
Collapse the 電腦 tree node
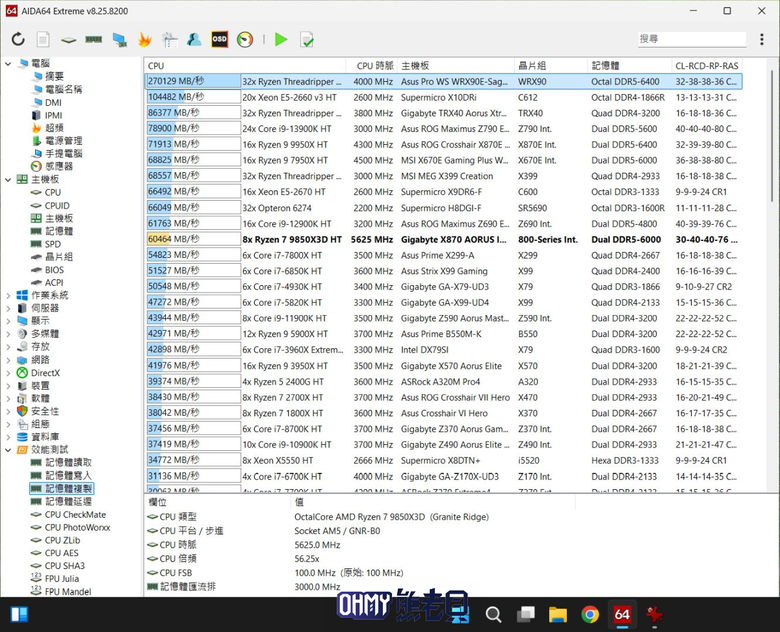[x=8, y=63]
